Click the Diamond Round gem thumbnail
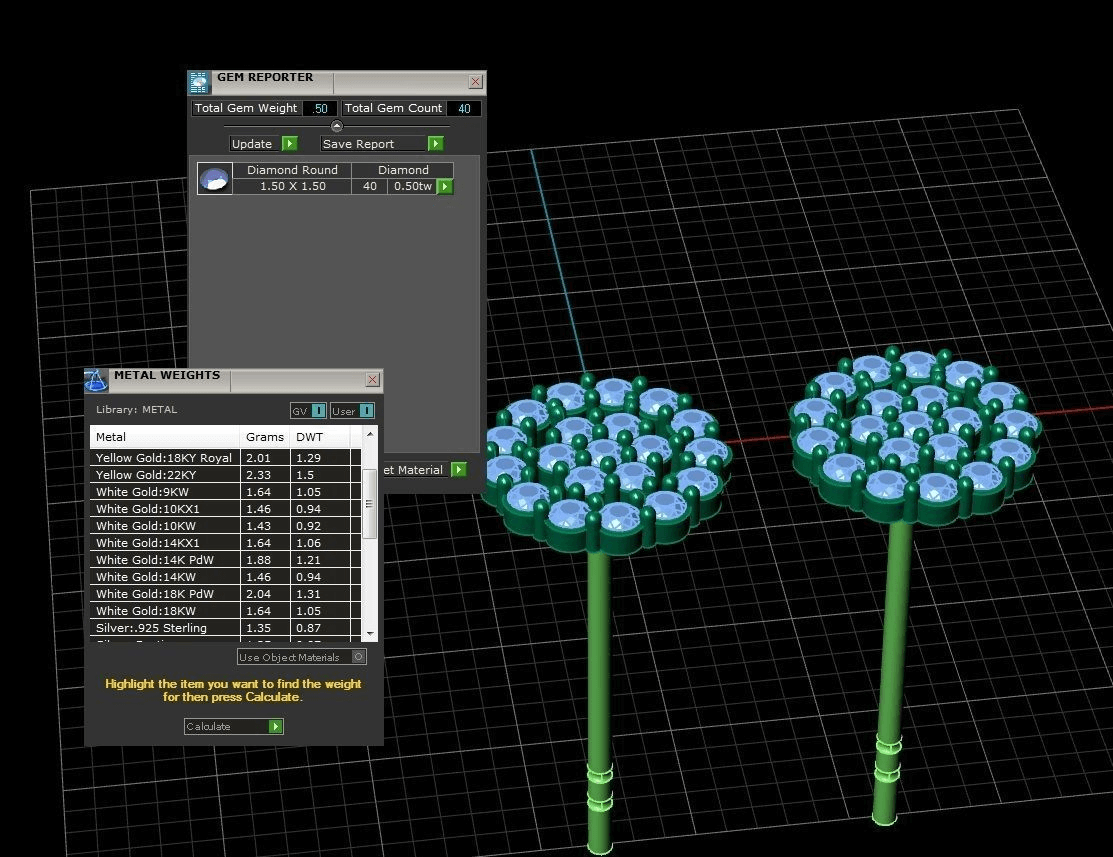Viewport: 1113px width, 857px height. click(x=215, y=179)
